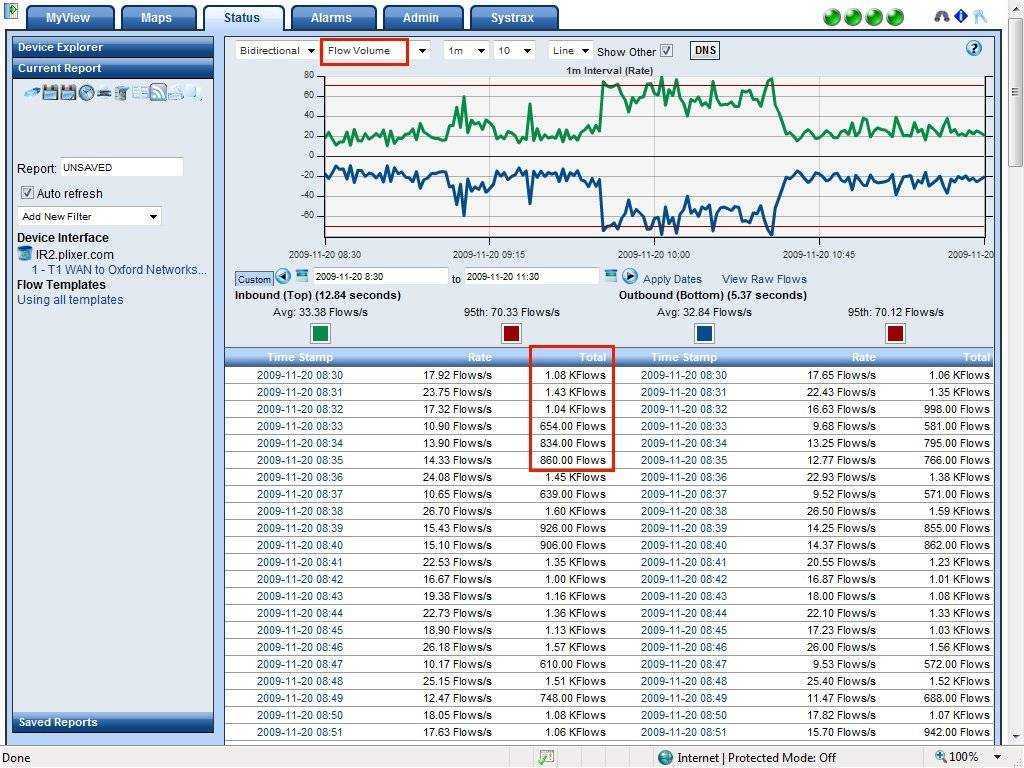Expand the Saved Reports panel

click(113, 722)
